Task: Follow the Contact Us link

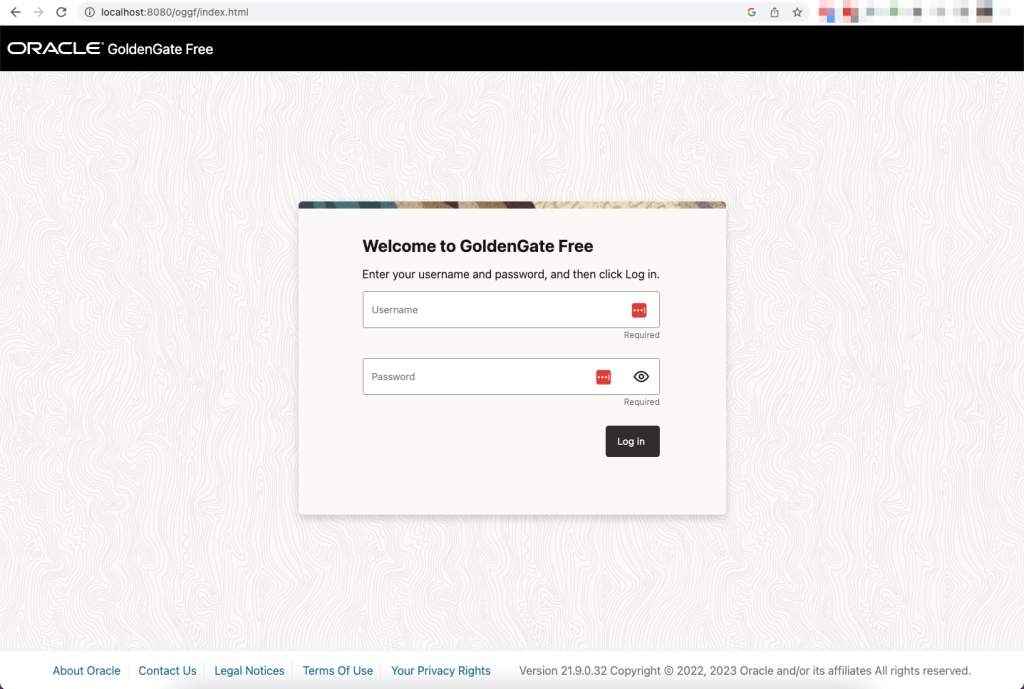Action: click(x=167, y=671)
